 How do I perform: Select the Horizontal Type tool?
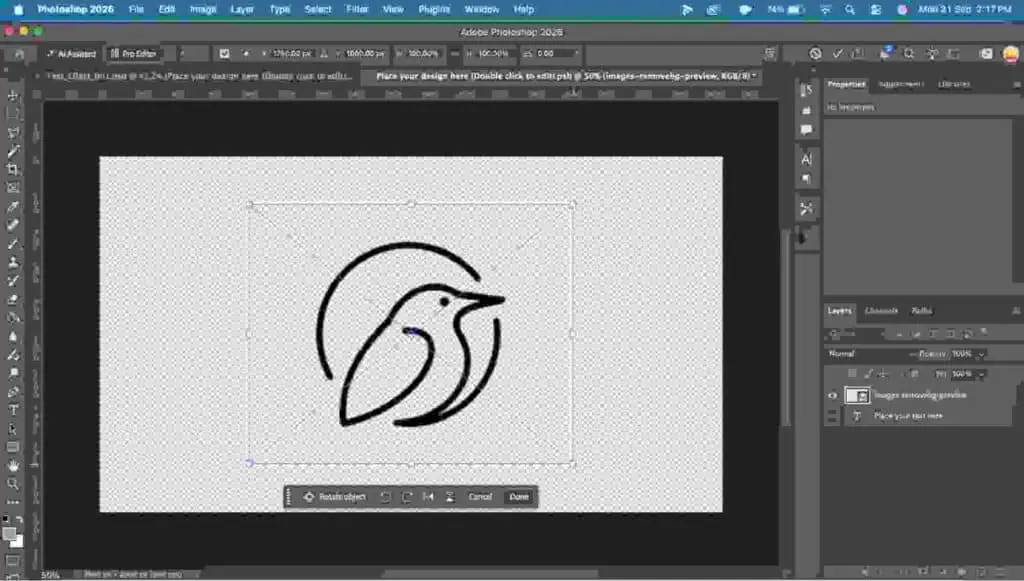point(12,411)
